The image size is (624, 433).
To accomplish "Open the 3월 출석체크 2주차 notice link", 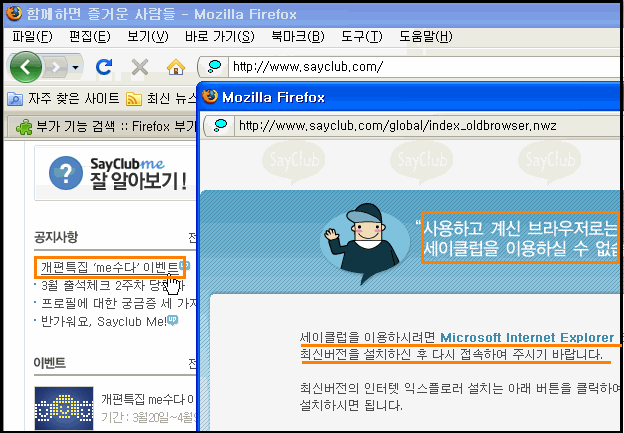I will click(x=112, y=286).
